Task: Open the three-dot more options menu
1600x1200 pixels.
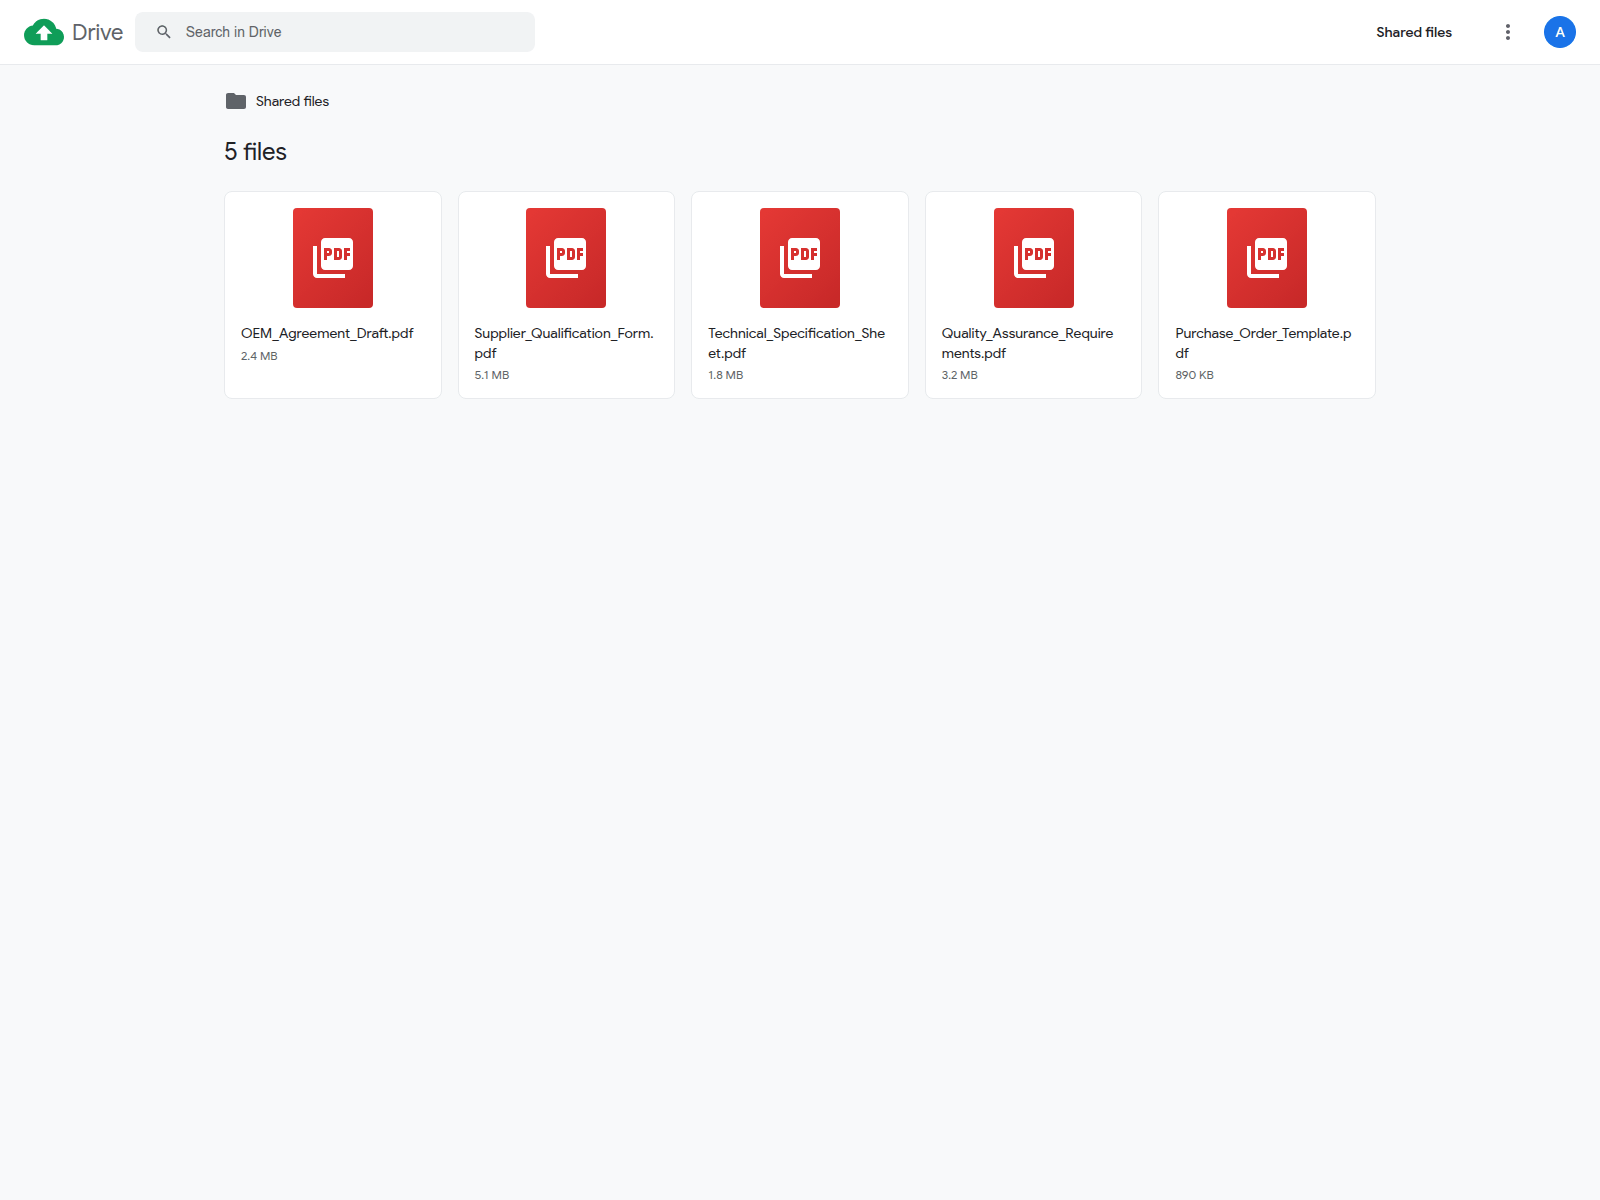Action: point(1508,32)
